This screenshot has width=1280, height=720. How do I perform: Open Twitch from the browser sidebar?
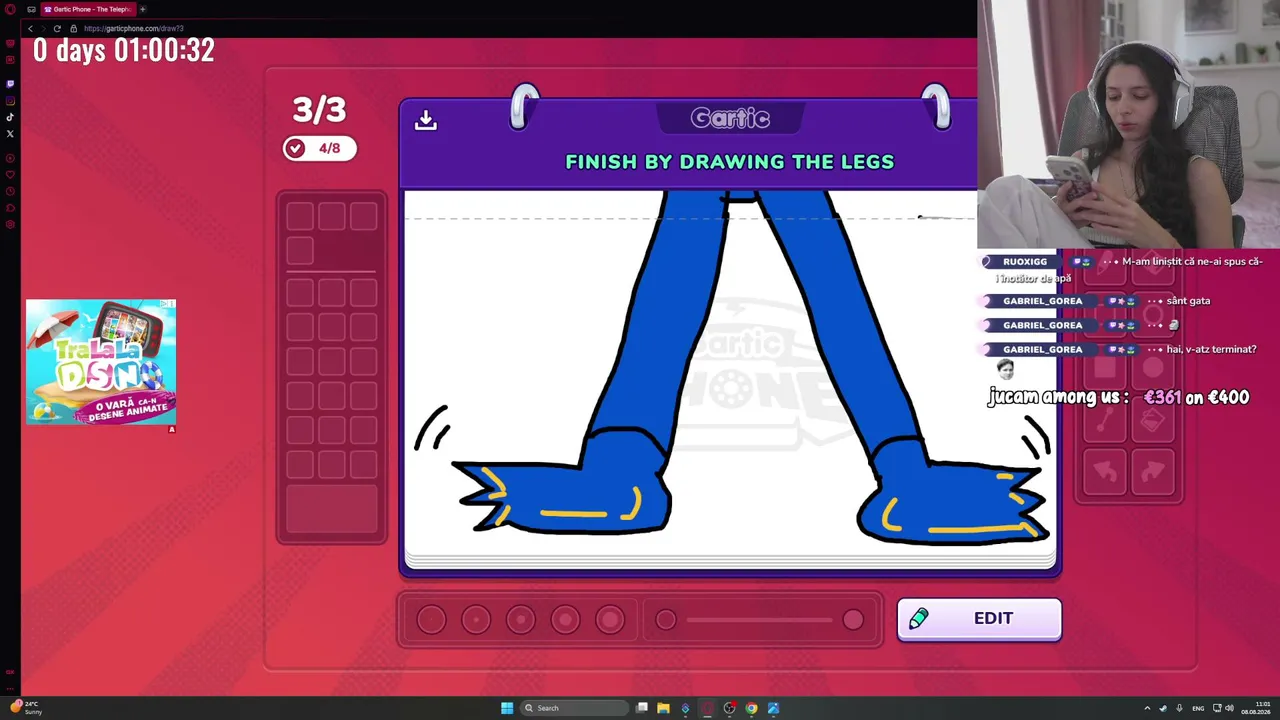tap(10, 83)
